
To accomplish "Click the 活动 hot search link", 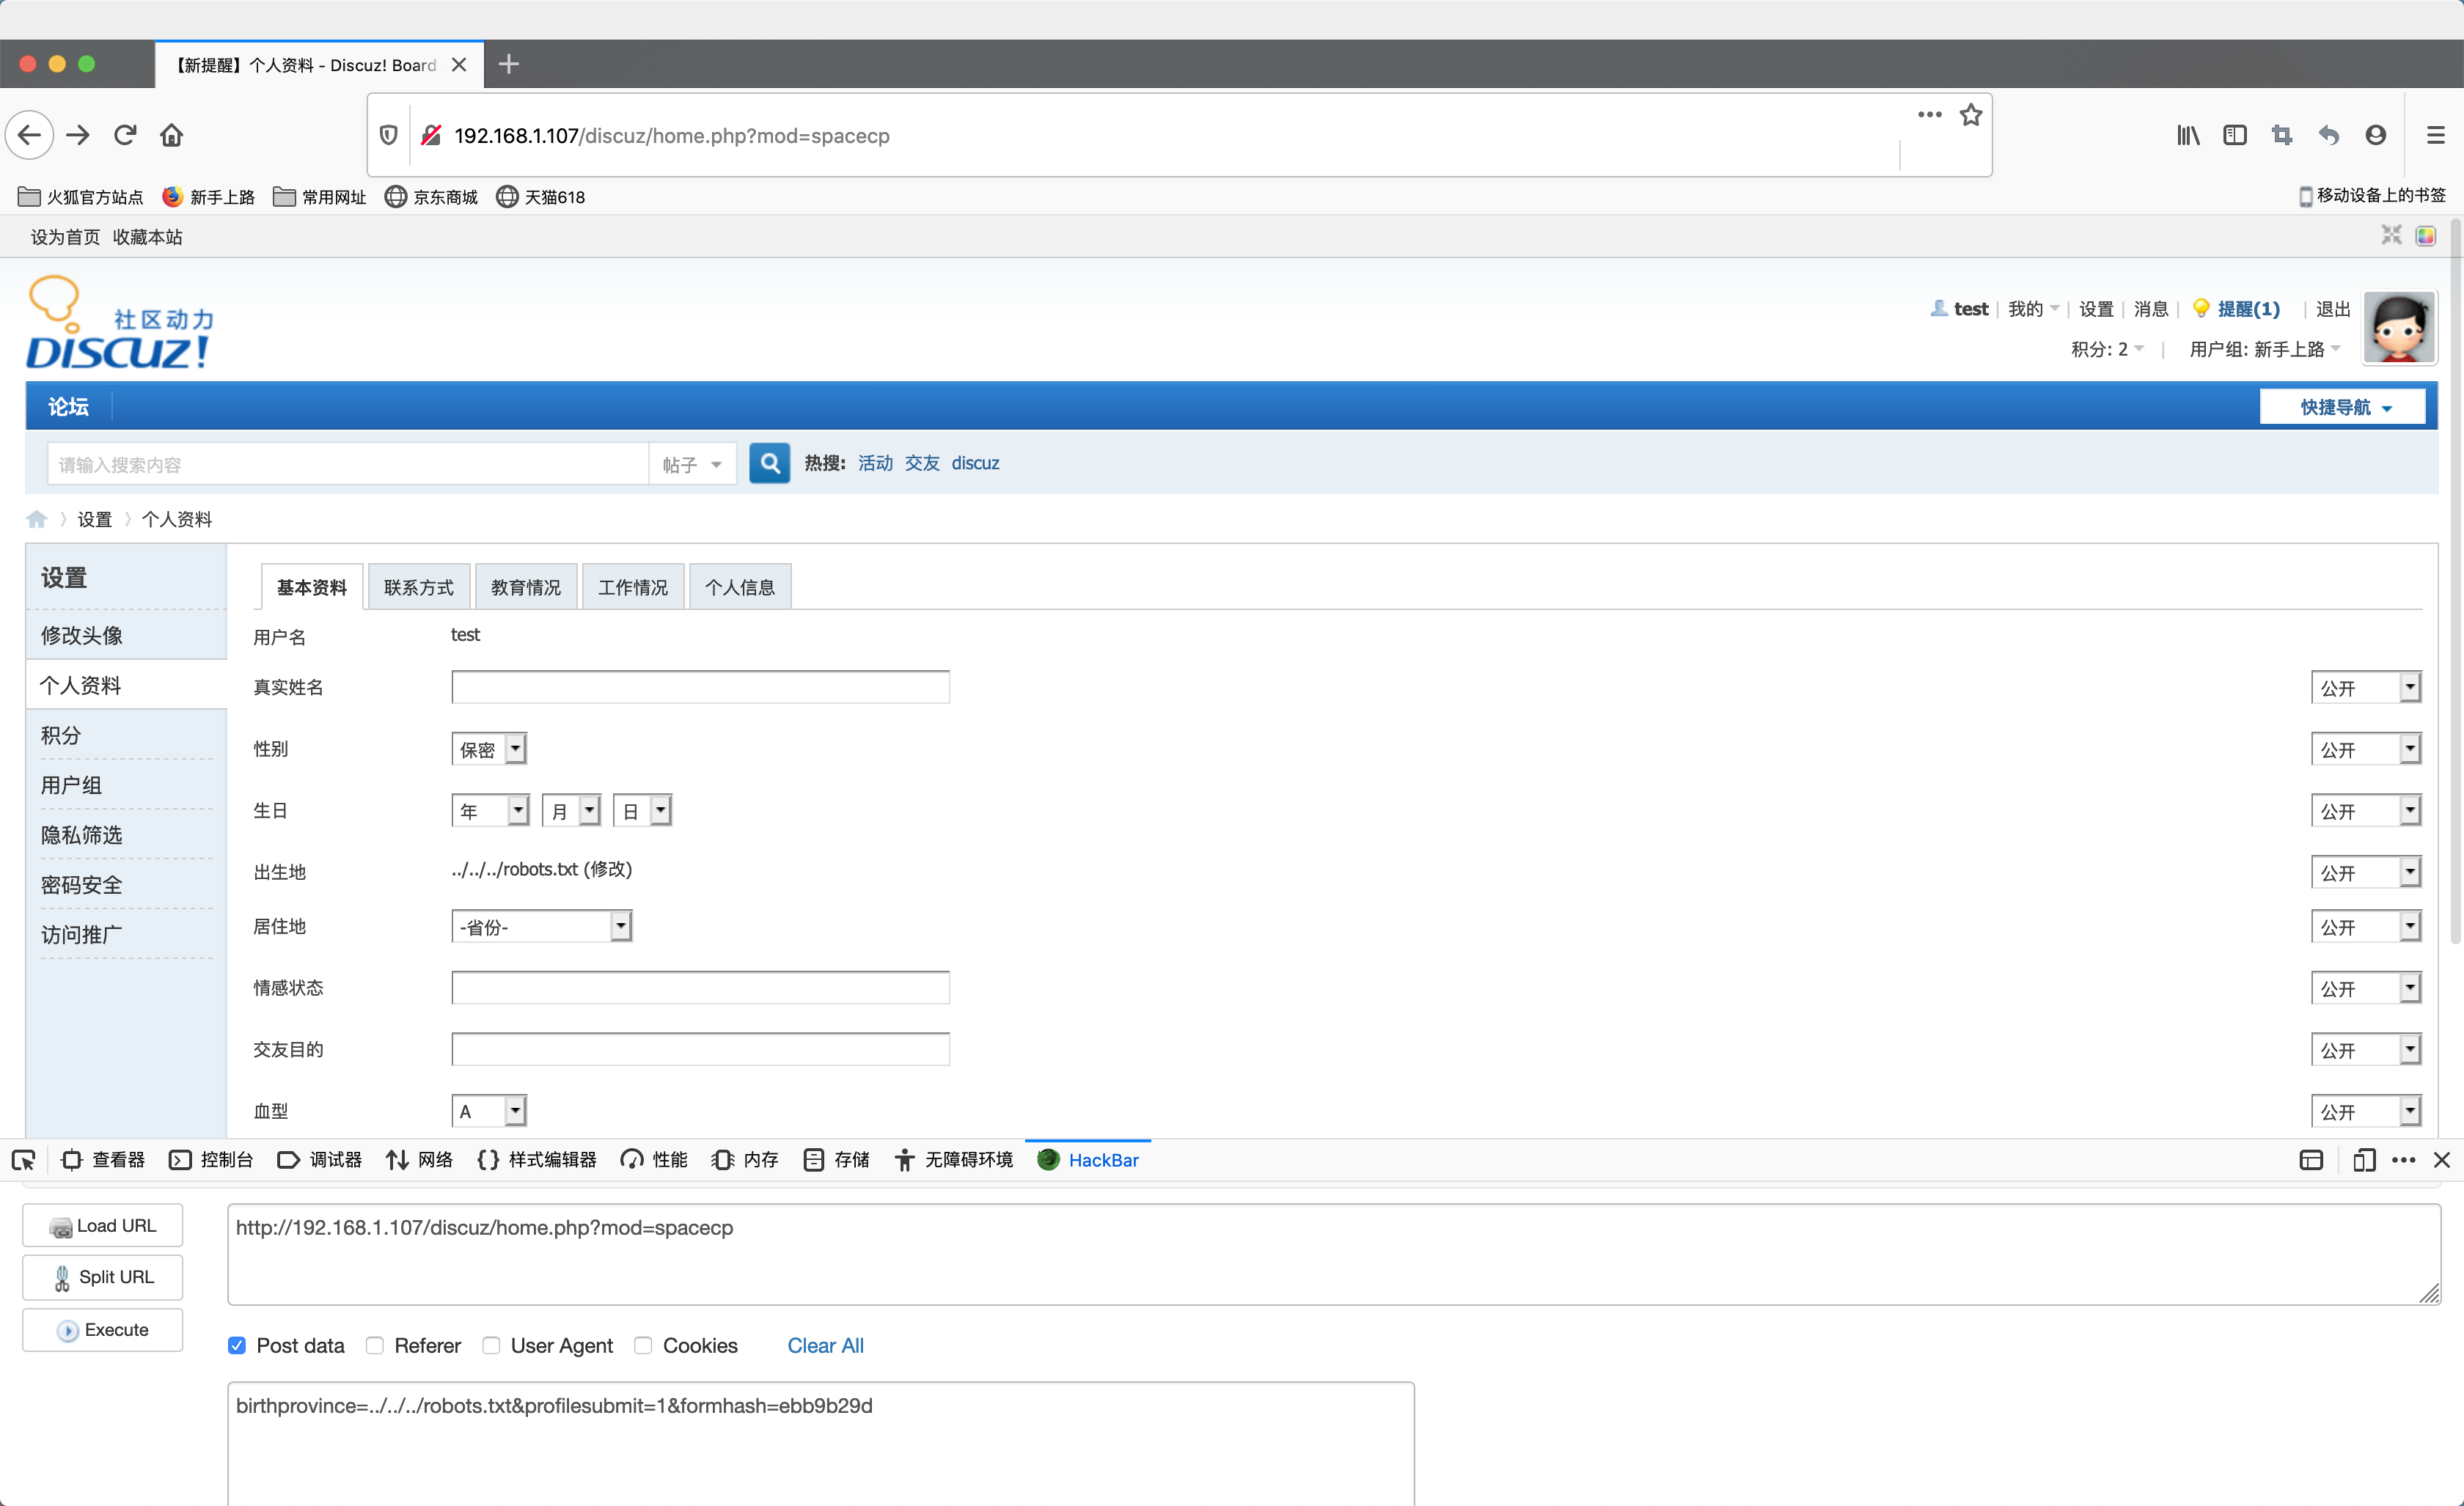I will (875, 463).
